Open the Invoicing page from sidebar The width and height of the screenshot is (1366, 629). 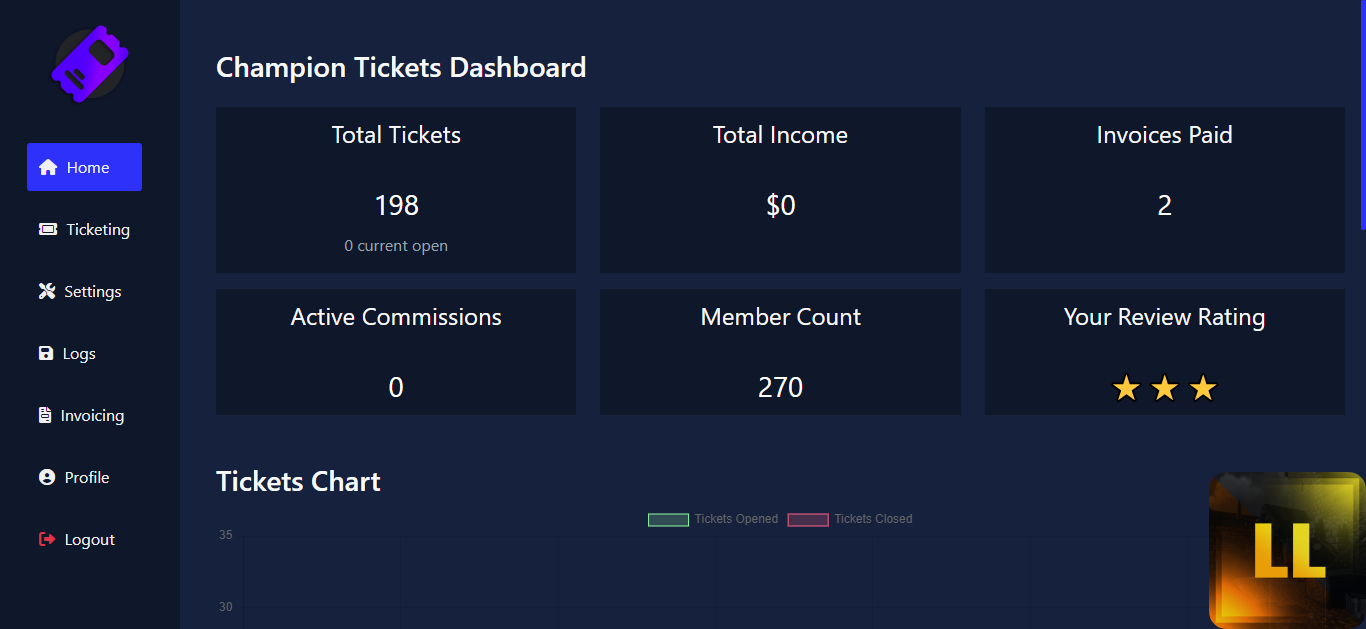coord(92,415)
